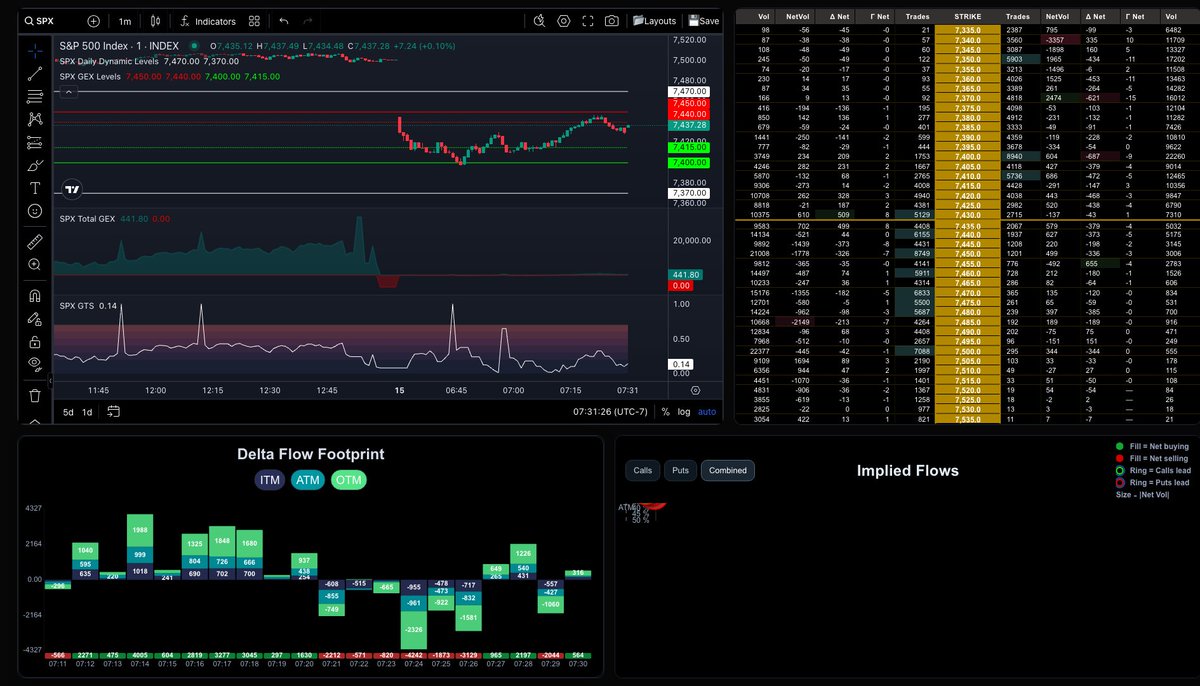Select the forecasting and measurement tool

[35, 142]
